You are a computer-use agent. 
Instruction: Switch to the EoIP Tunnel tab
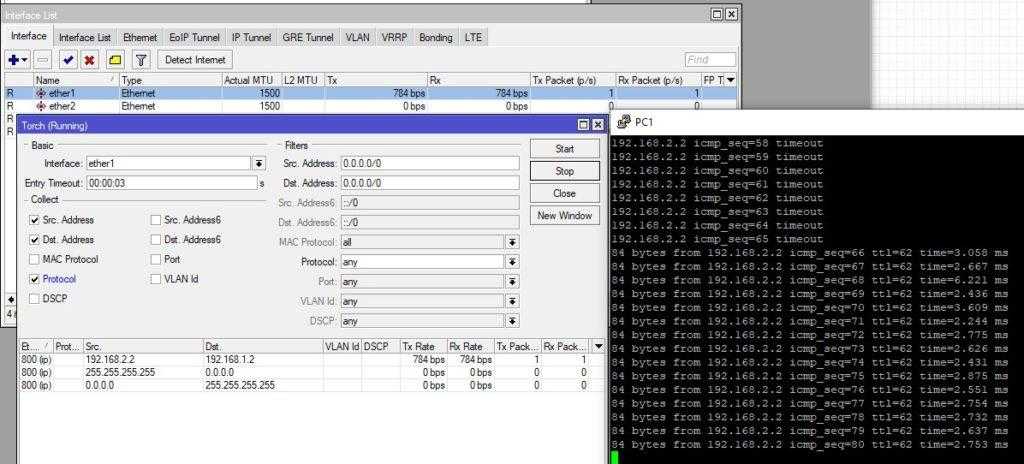click(194, 37)
